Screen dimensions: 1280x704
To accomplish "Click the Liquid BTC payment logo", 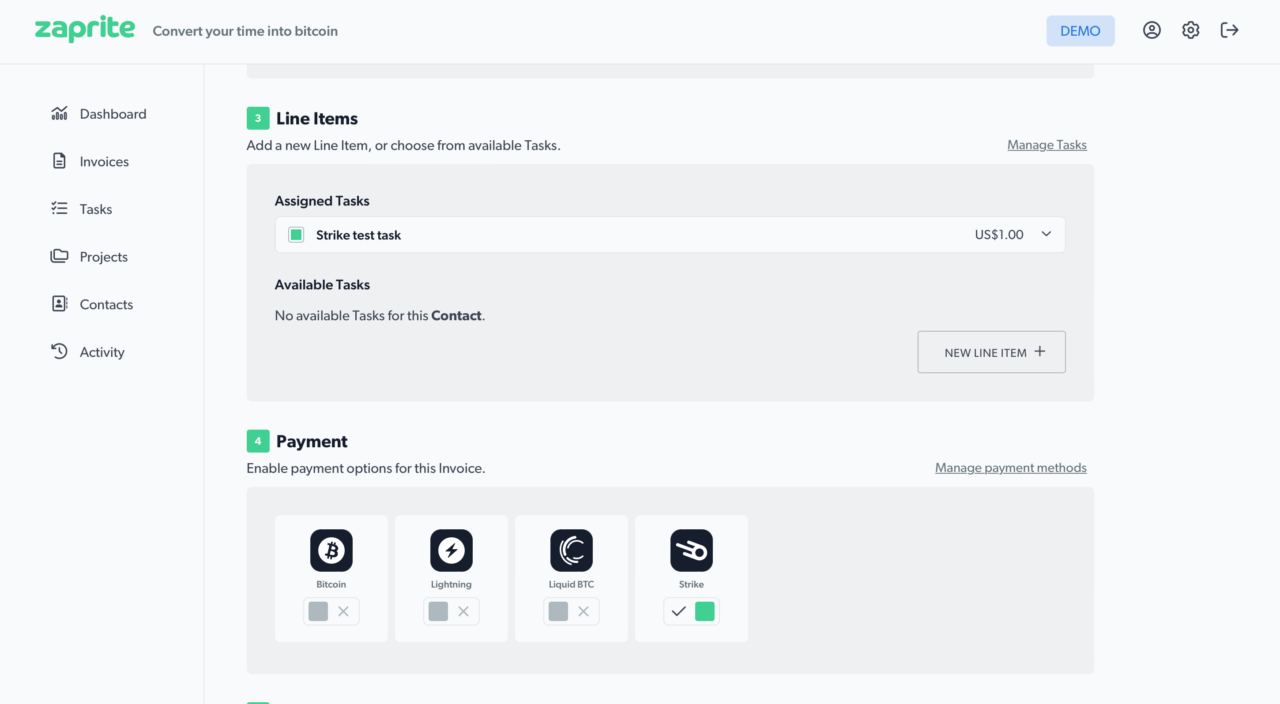I will point(571,550).
